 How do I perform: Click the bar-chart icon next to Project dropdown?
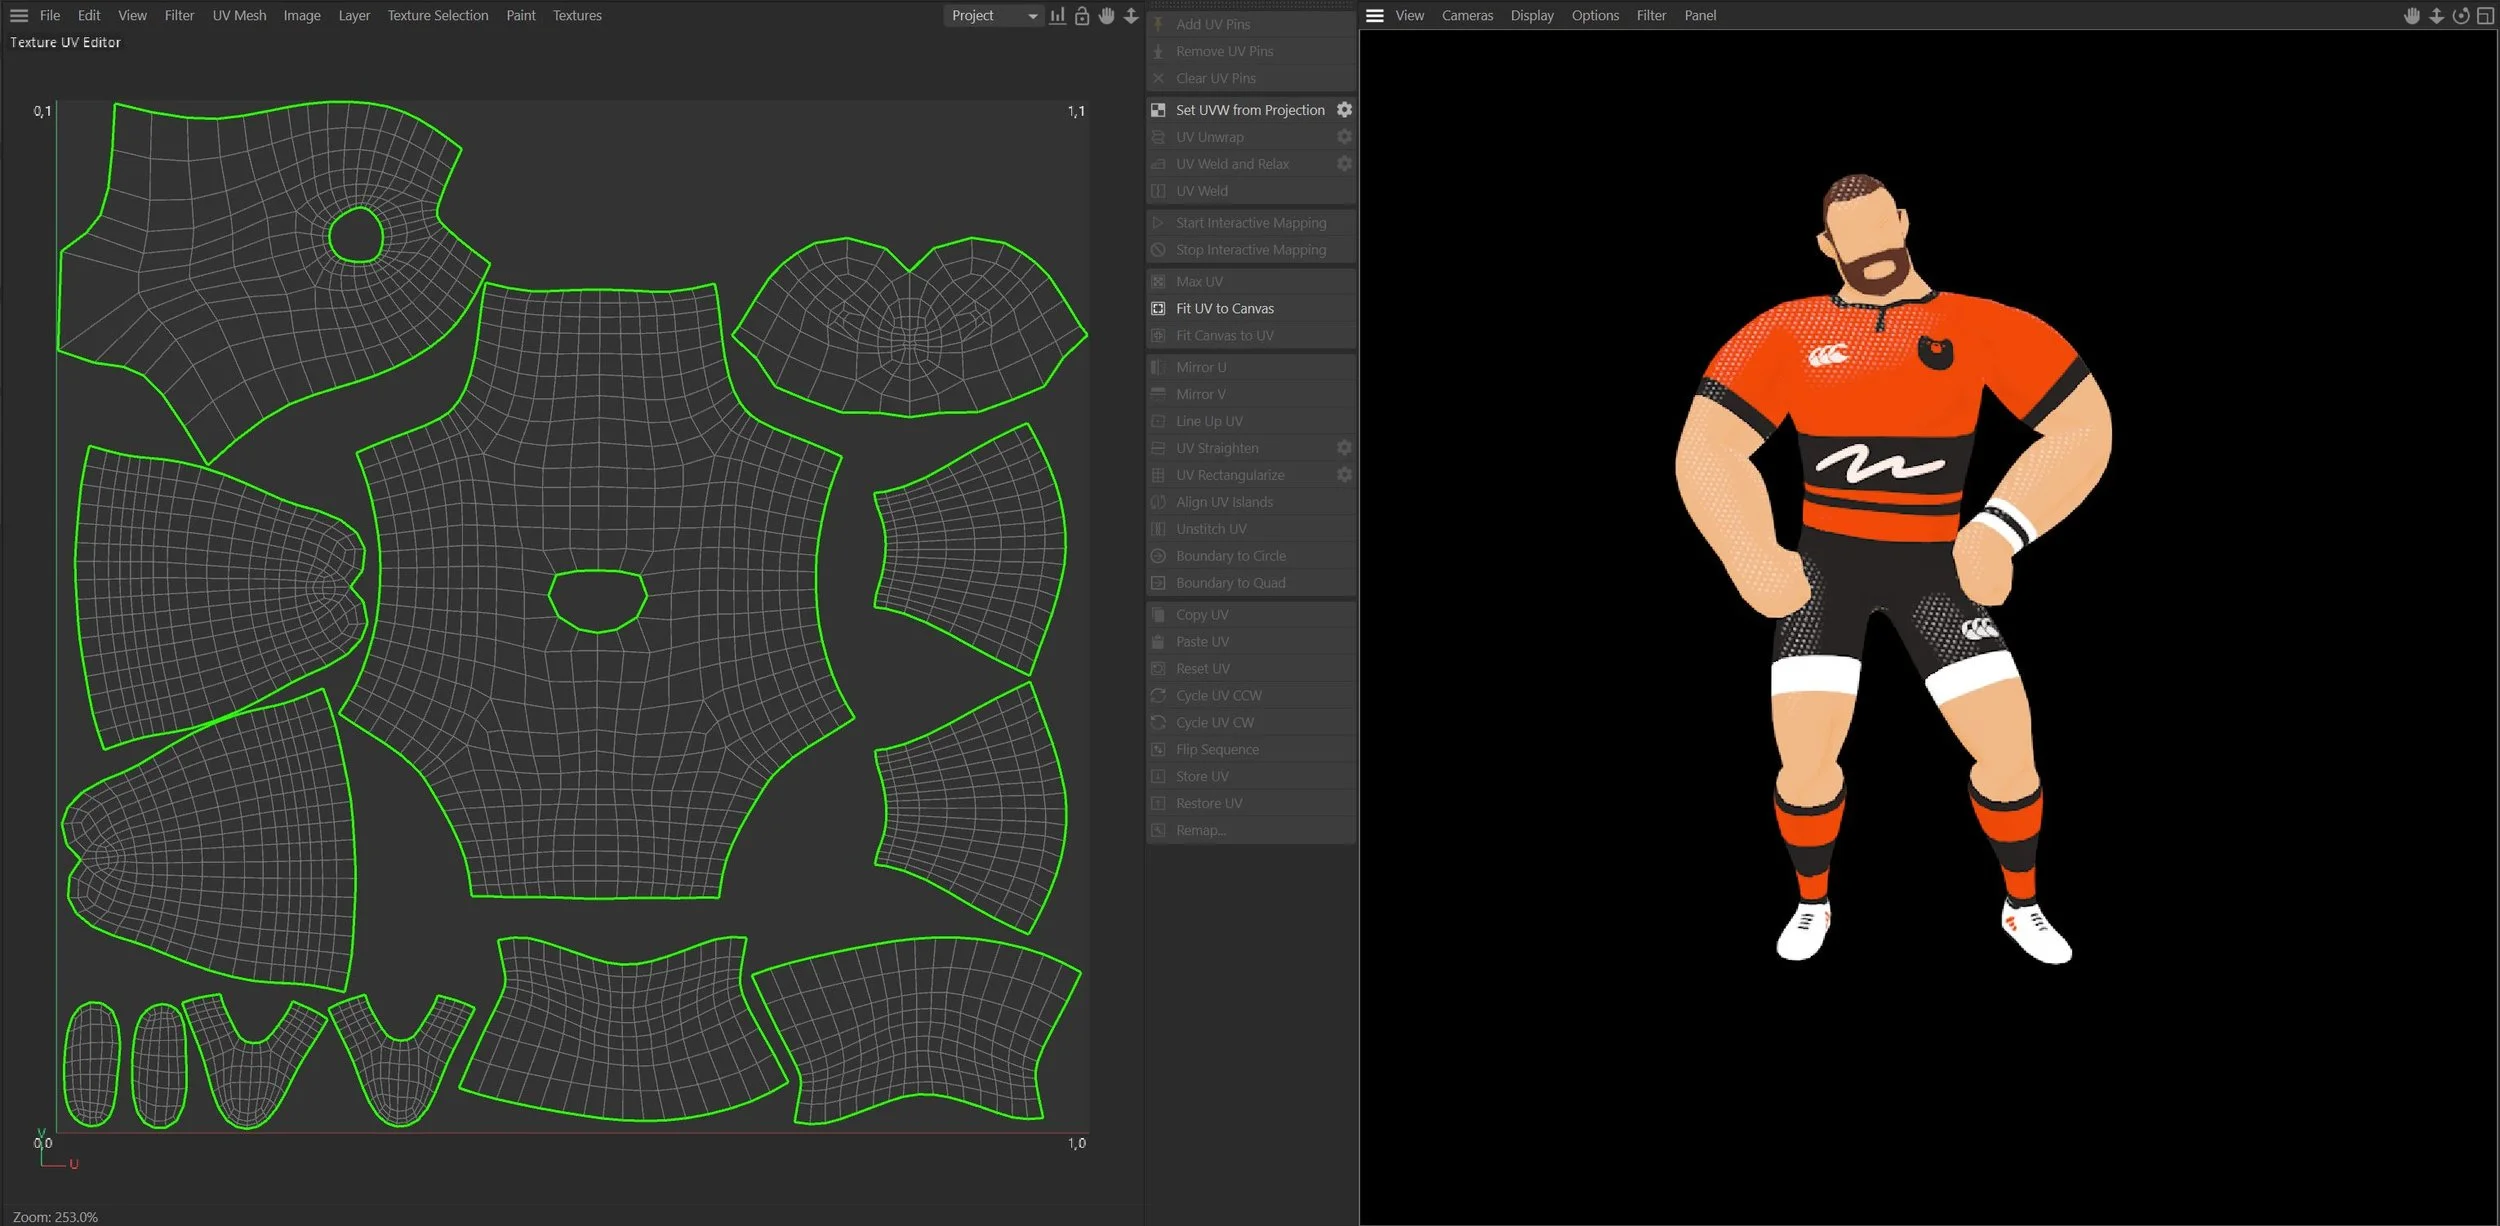tap(1057, 16)
